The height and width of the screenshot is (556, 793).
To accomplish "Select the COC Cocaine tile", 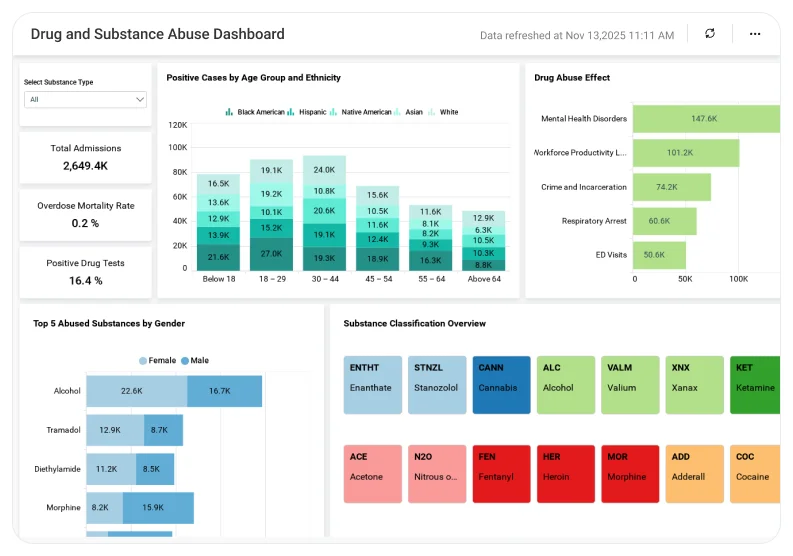I will tap(755, 474).
